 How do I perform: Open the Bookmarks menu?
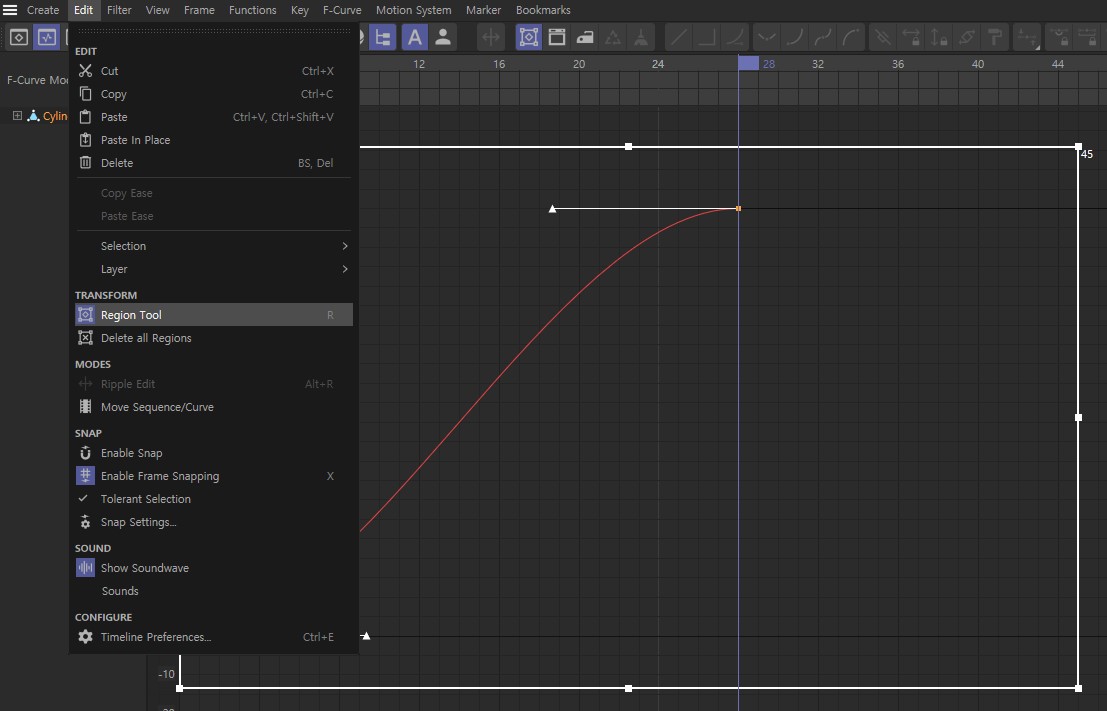pos(543,10)
